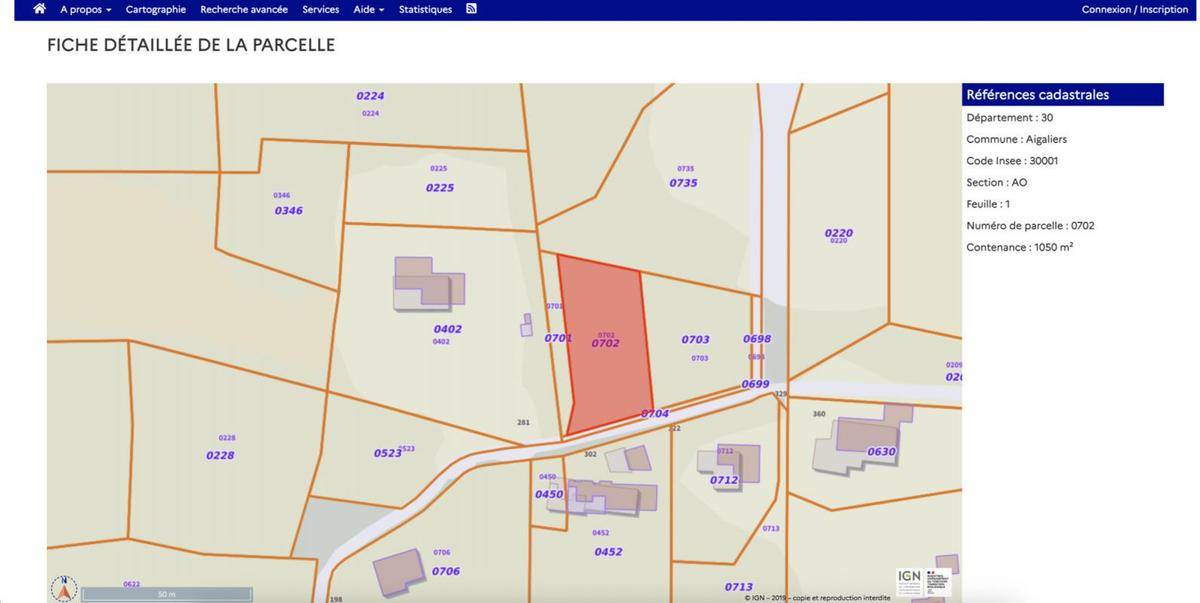This screenshot has height=603, width=1200.
Task: Open the RSS feed icon
Action: (471, 9)
